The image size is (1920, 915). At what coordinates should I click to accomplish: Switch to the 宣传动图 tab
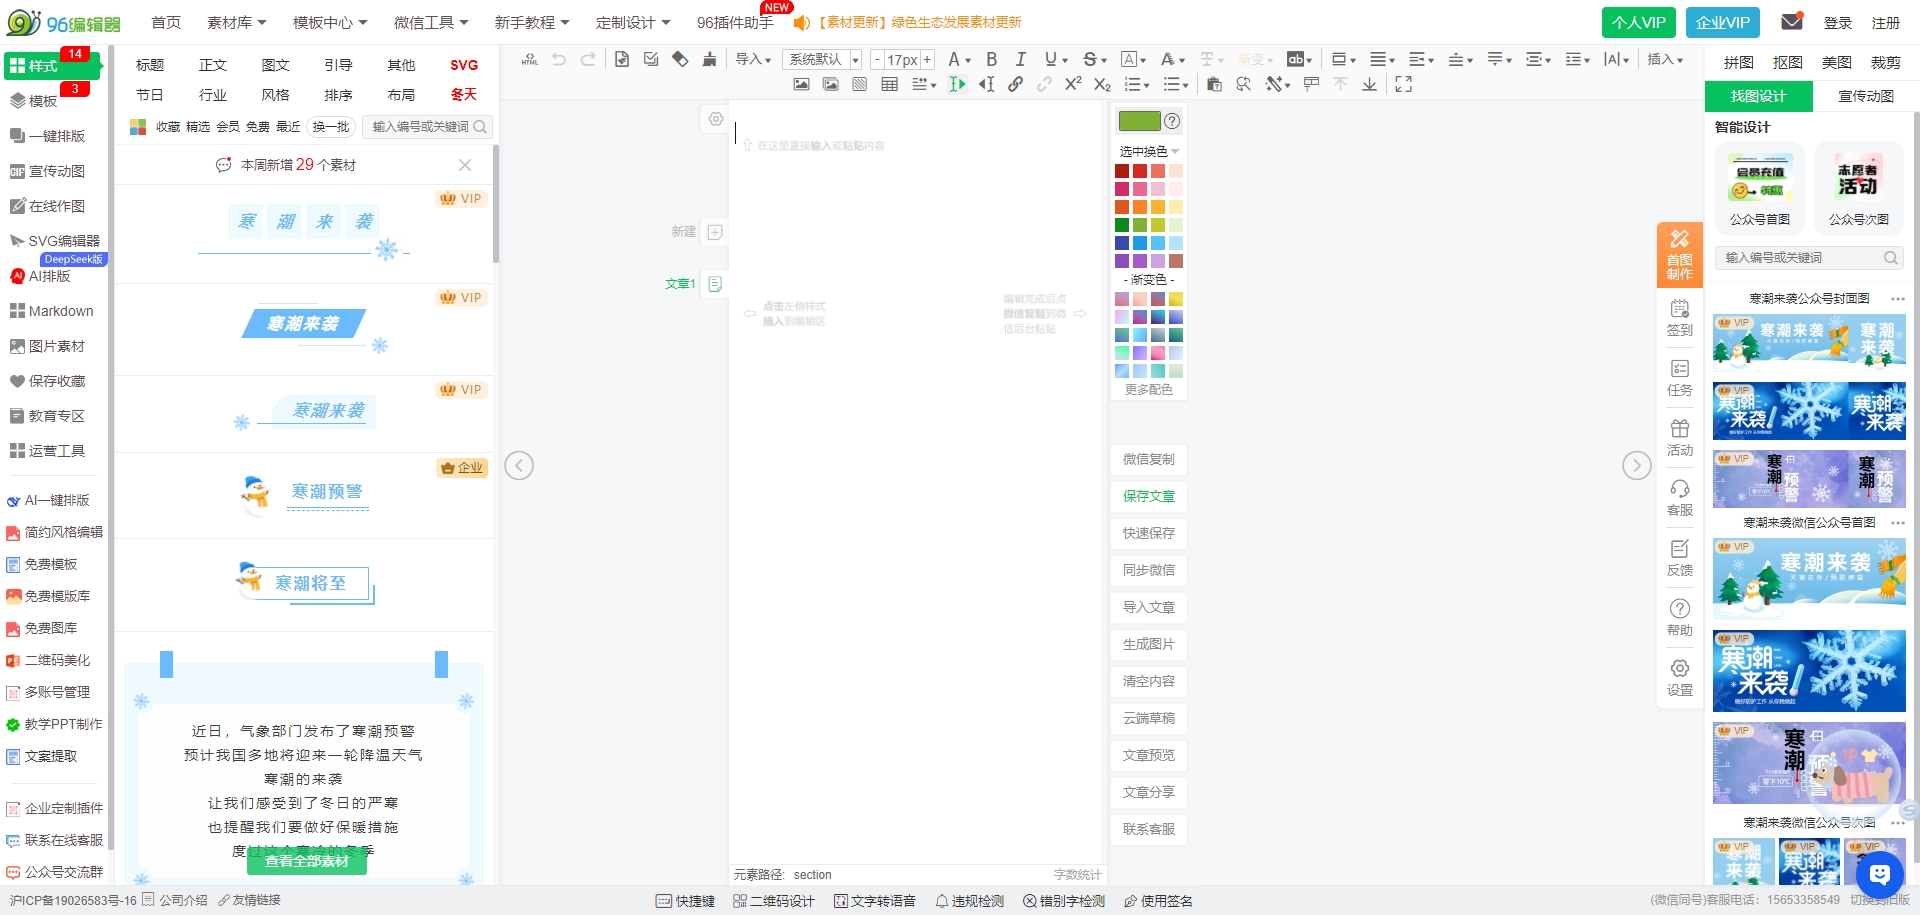click(x=1866, y=96)
